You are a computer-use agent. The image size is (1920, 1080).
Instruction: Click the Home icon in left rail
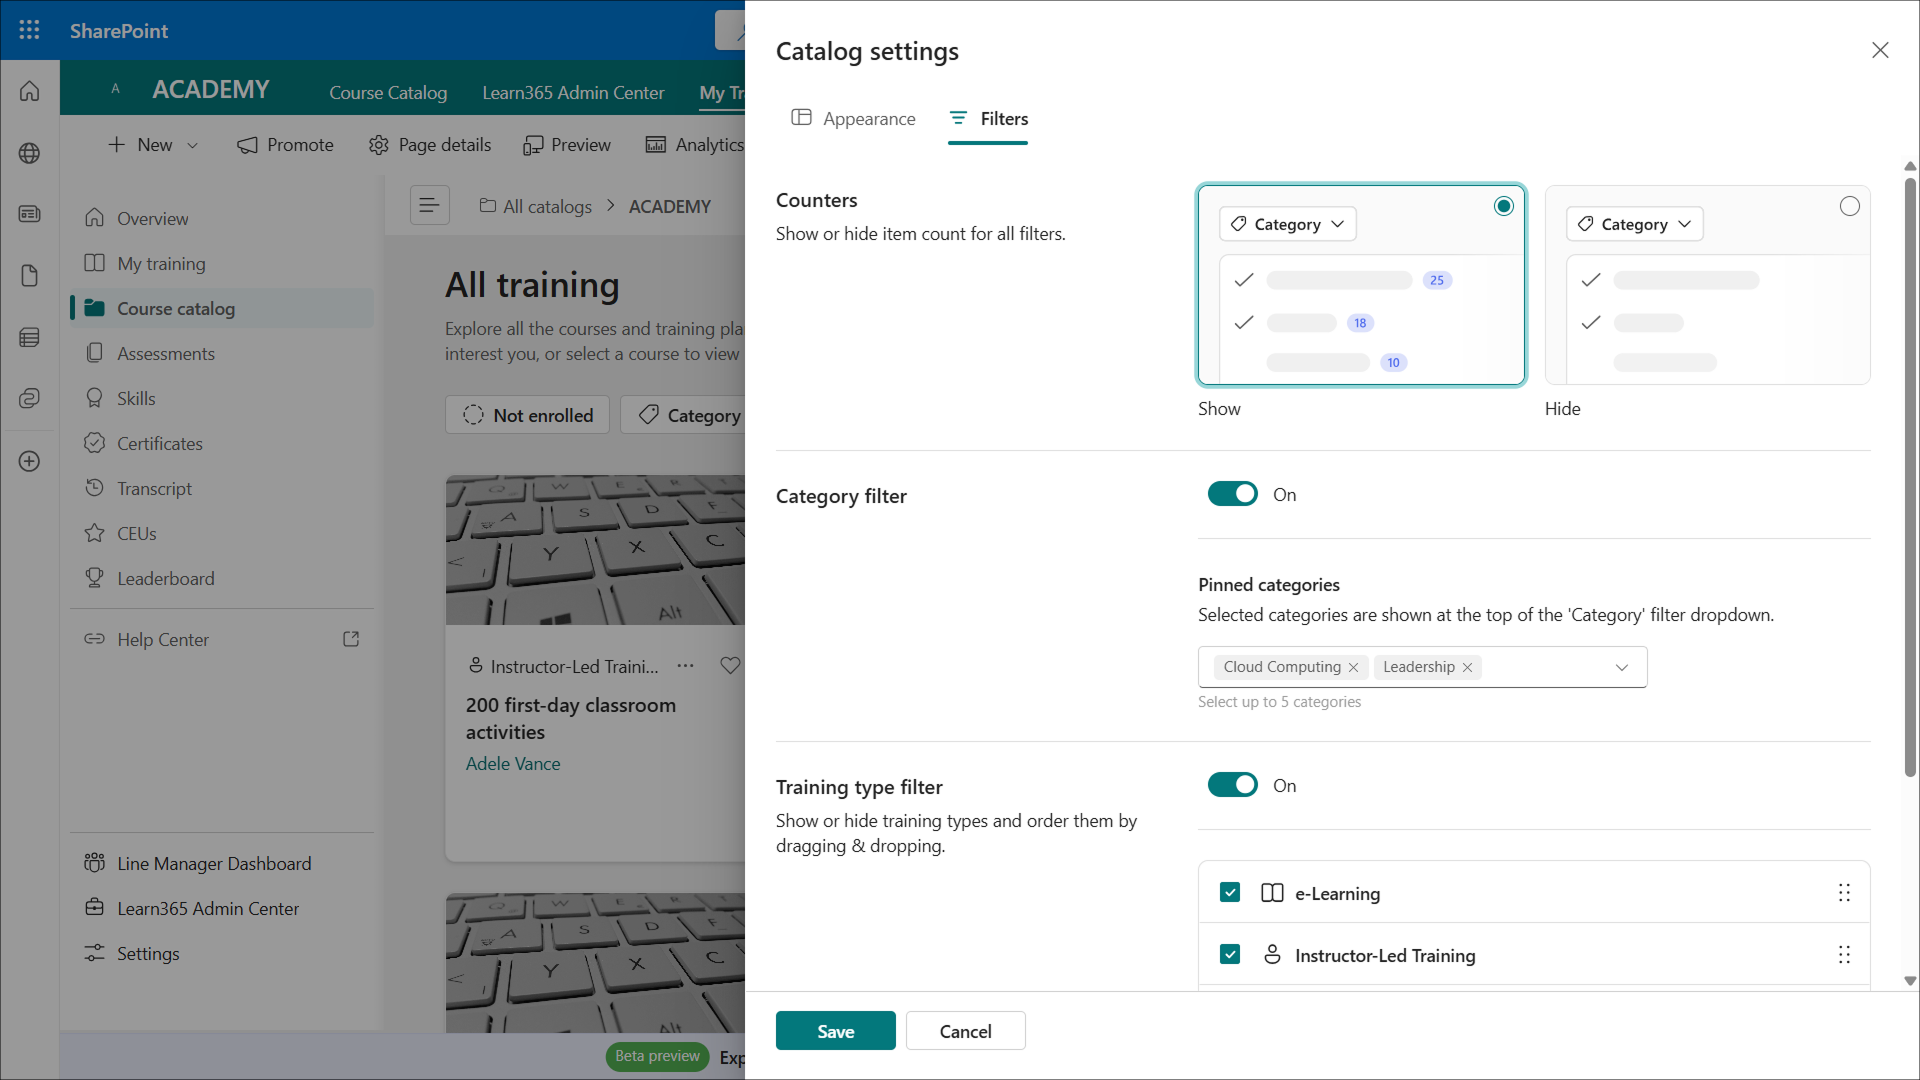click(29, 91)
